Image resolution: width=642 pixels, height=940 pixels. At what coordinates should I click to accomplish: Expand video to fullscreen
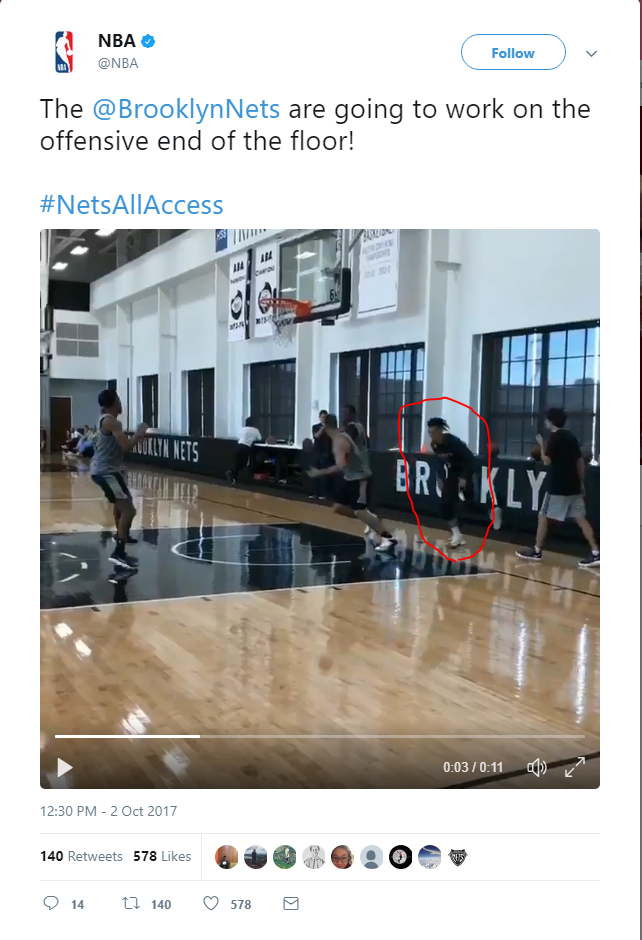(x=575, y=767)
